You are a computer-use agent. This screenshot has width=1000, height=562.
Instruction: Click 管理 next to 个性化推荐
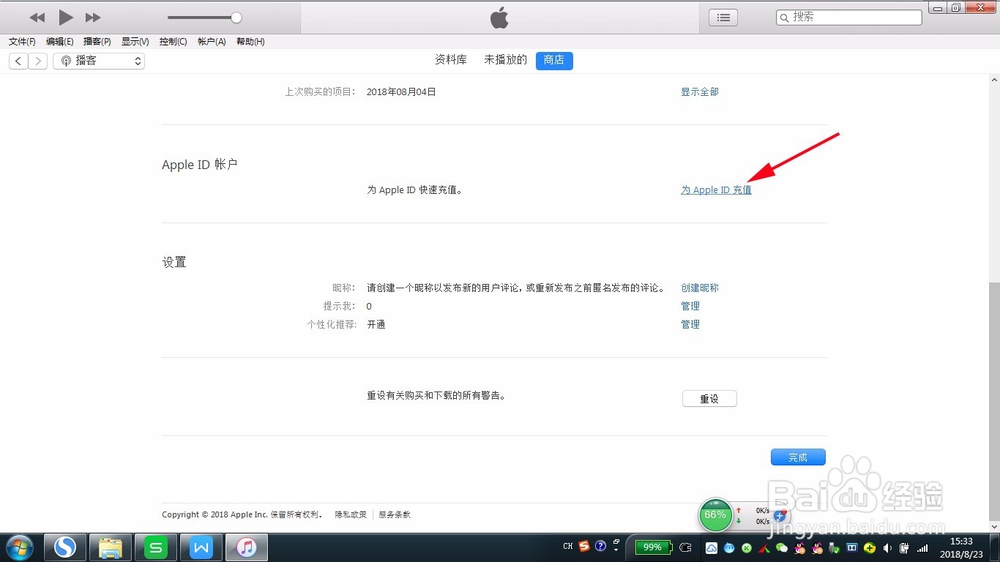point(690,325)
